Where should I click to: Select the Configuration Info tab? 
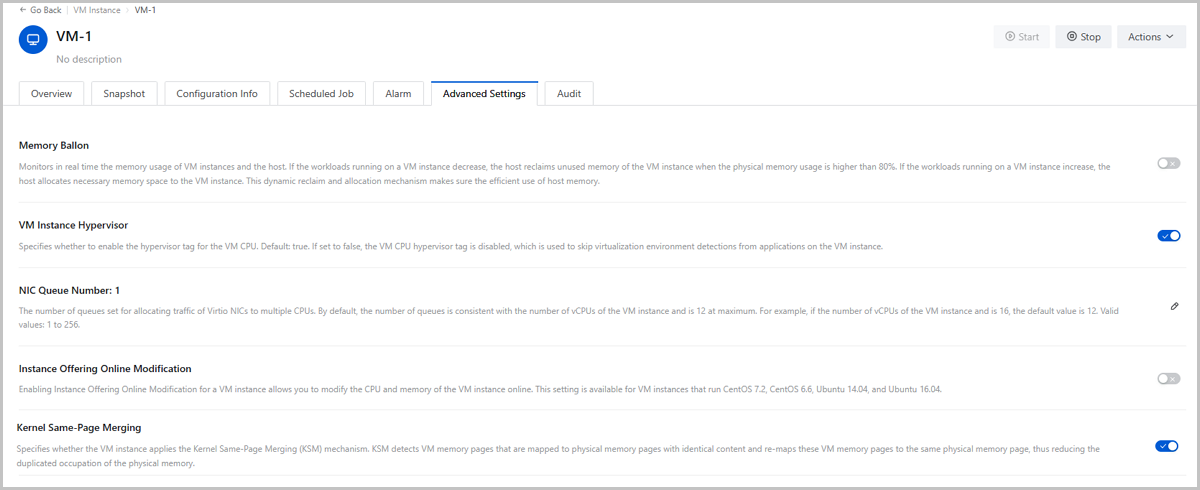click(x=217, y=94)
